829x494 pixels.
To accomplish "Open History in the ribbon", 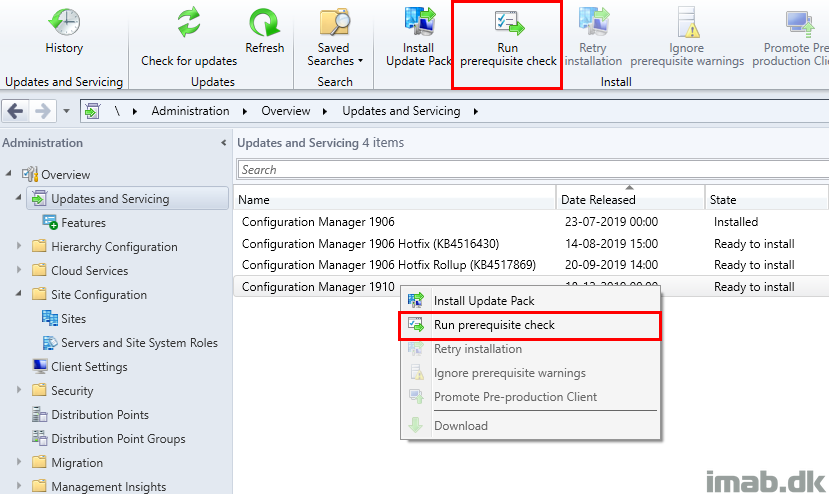I will click(64, 31).
